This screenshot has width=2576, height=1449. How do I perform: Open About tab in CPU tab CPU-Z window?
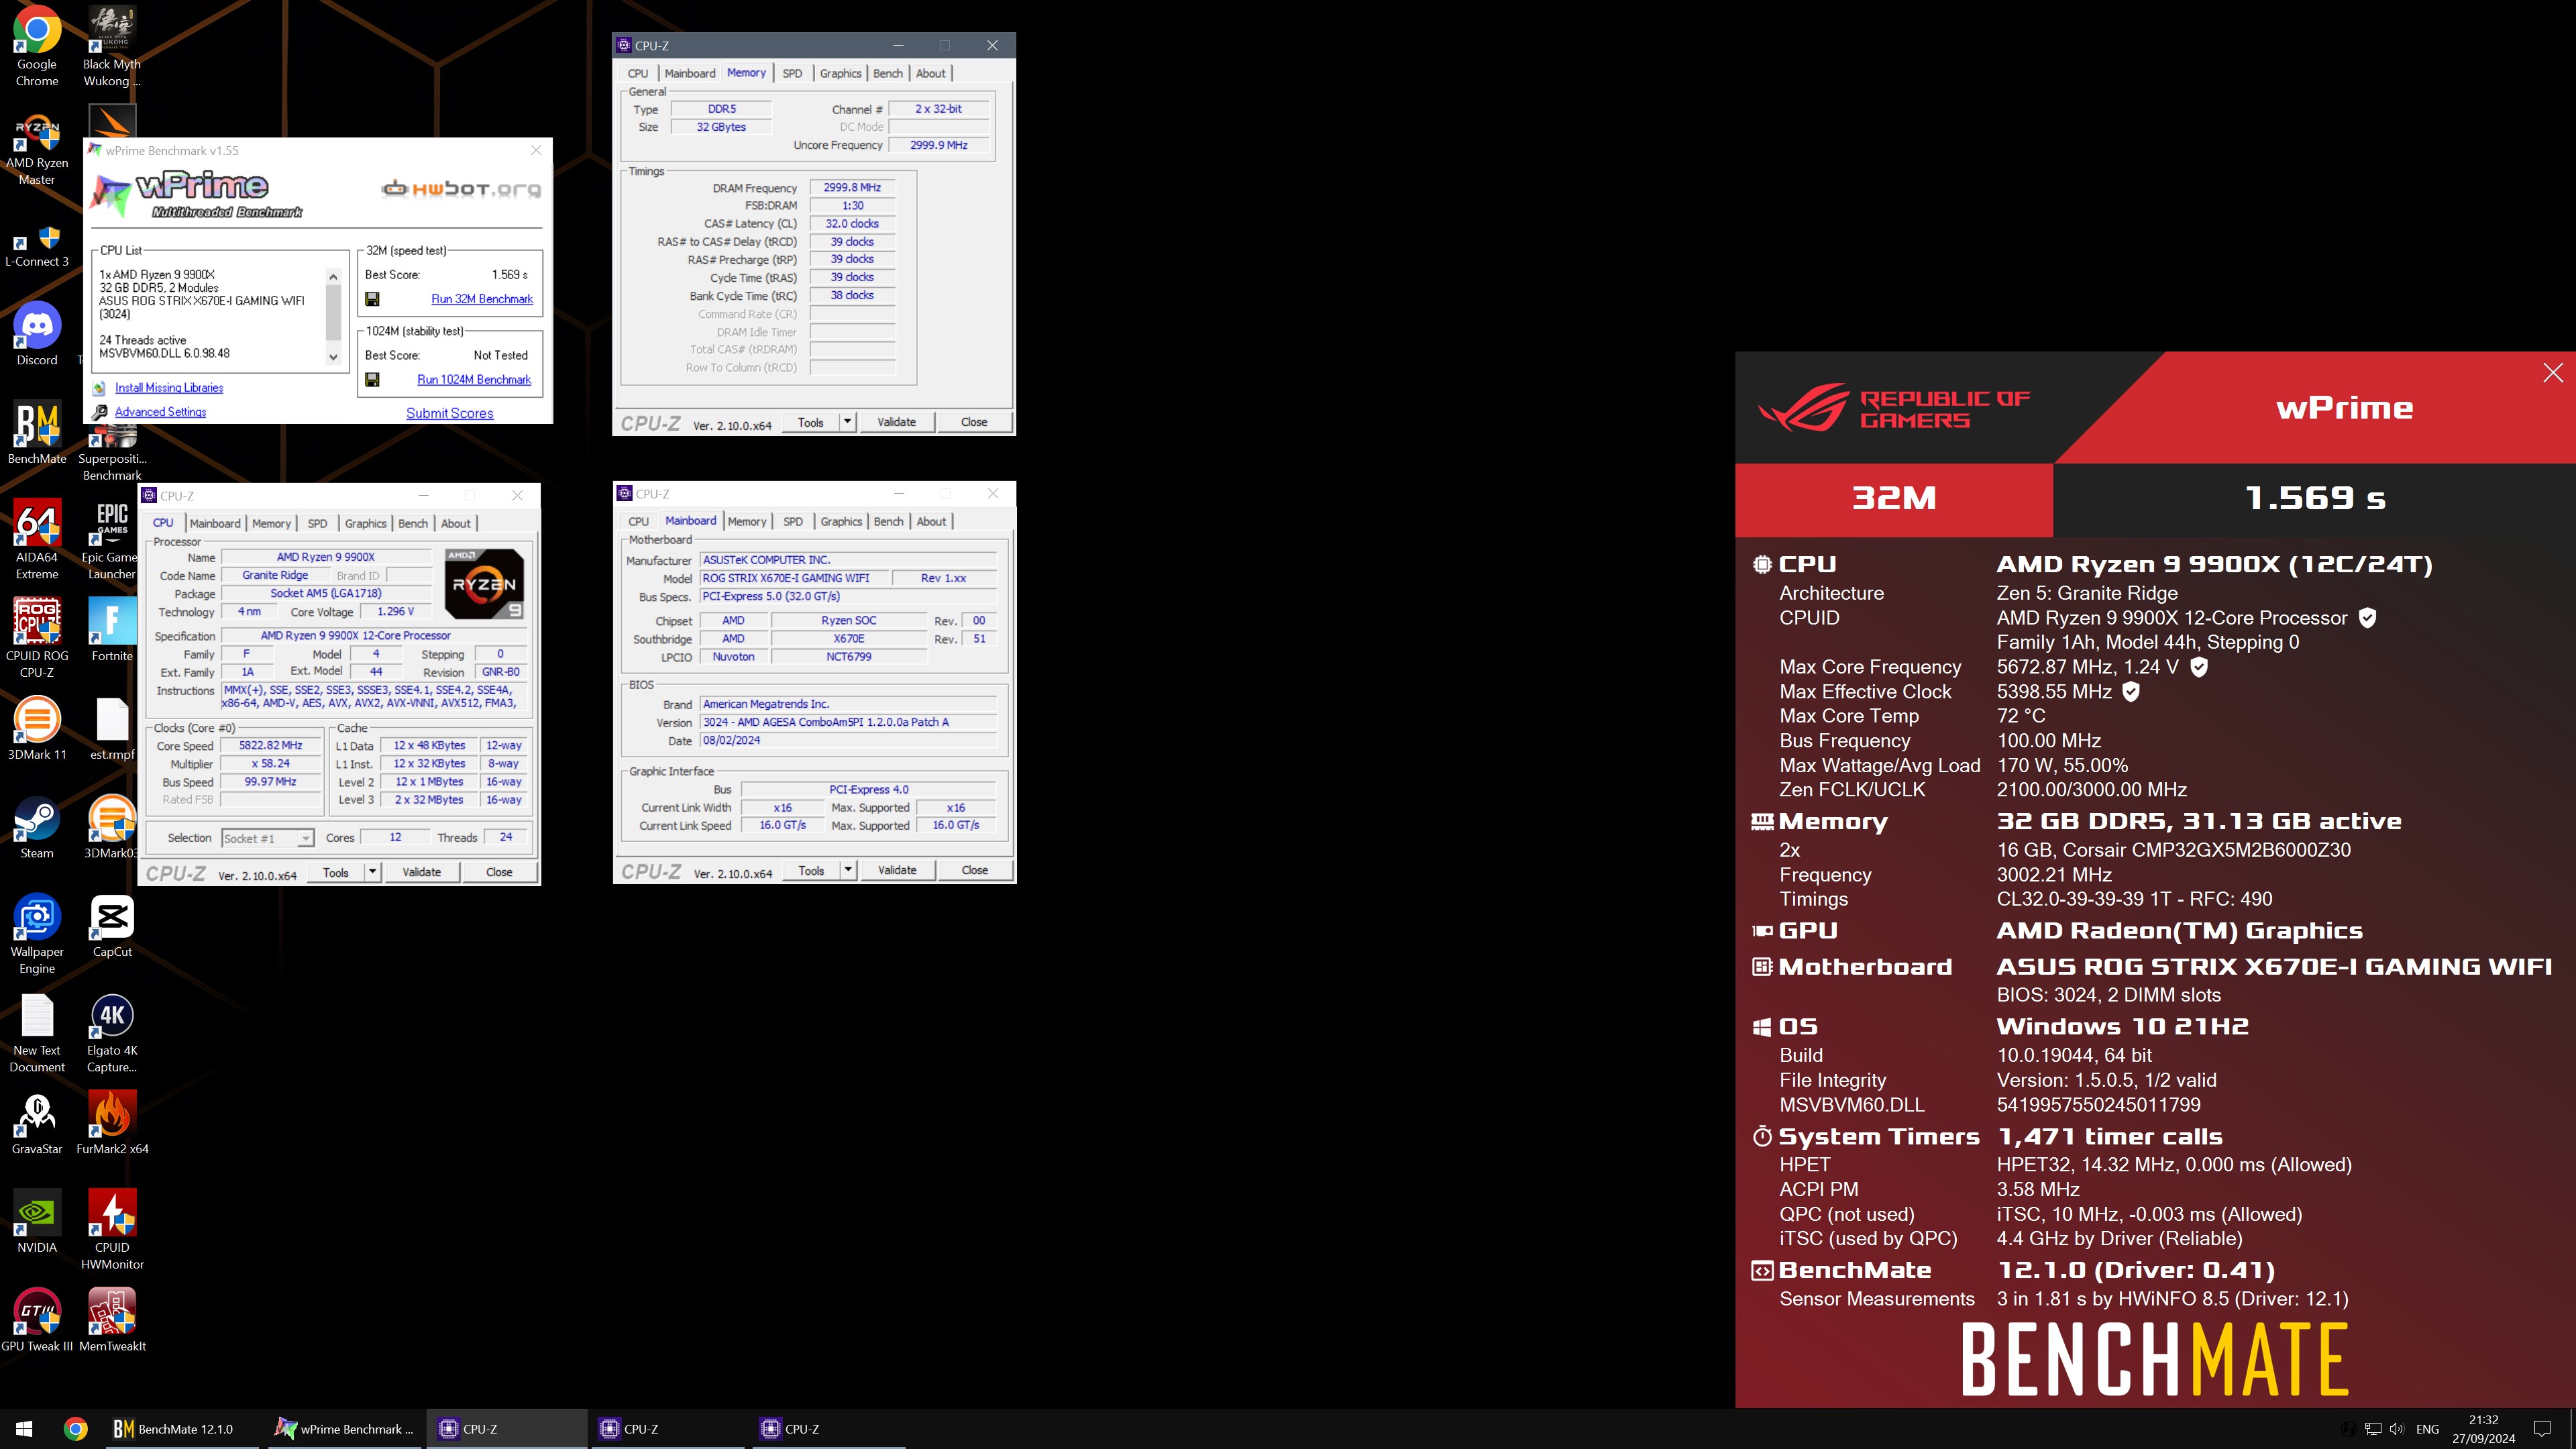tap(456, 523)
